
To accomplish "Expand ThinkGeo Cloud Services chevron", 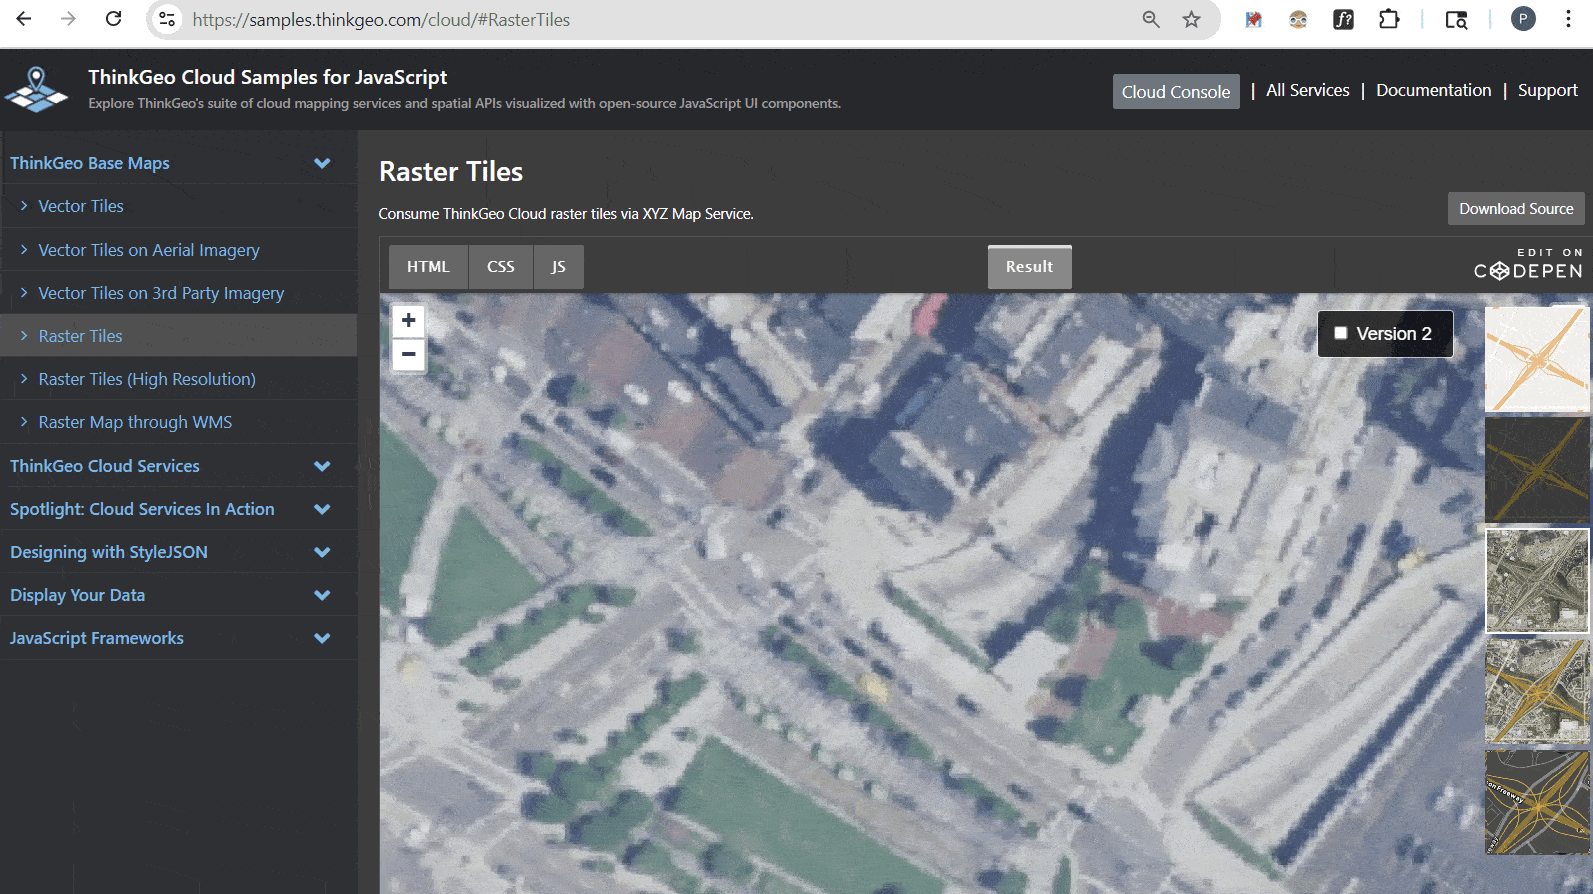I will (322, 466).
